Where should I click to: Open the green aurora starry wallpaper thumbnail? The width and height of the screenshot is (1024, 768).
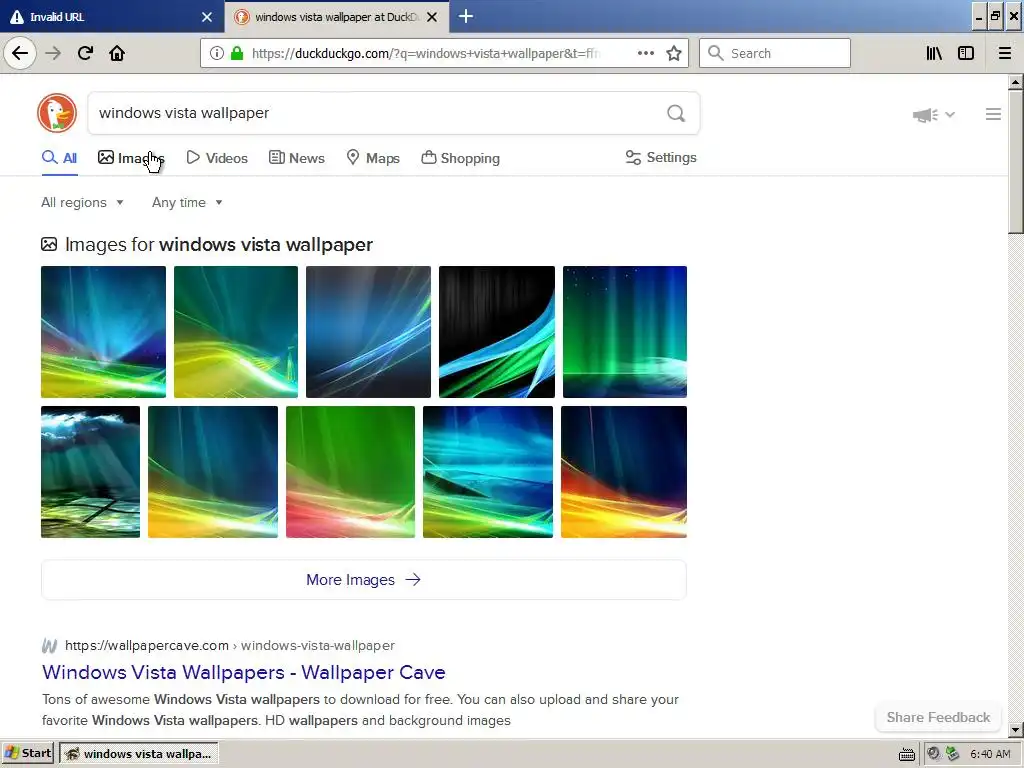(x=625, y=332)
